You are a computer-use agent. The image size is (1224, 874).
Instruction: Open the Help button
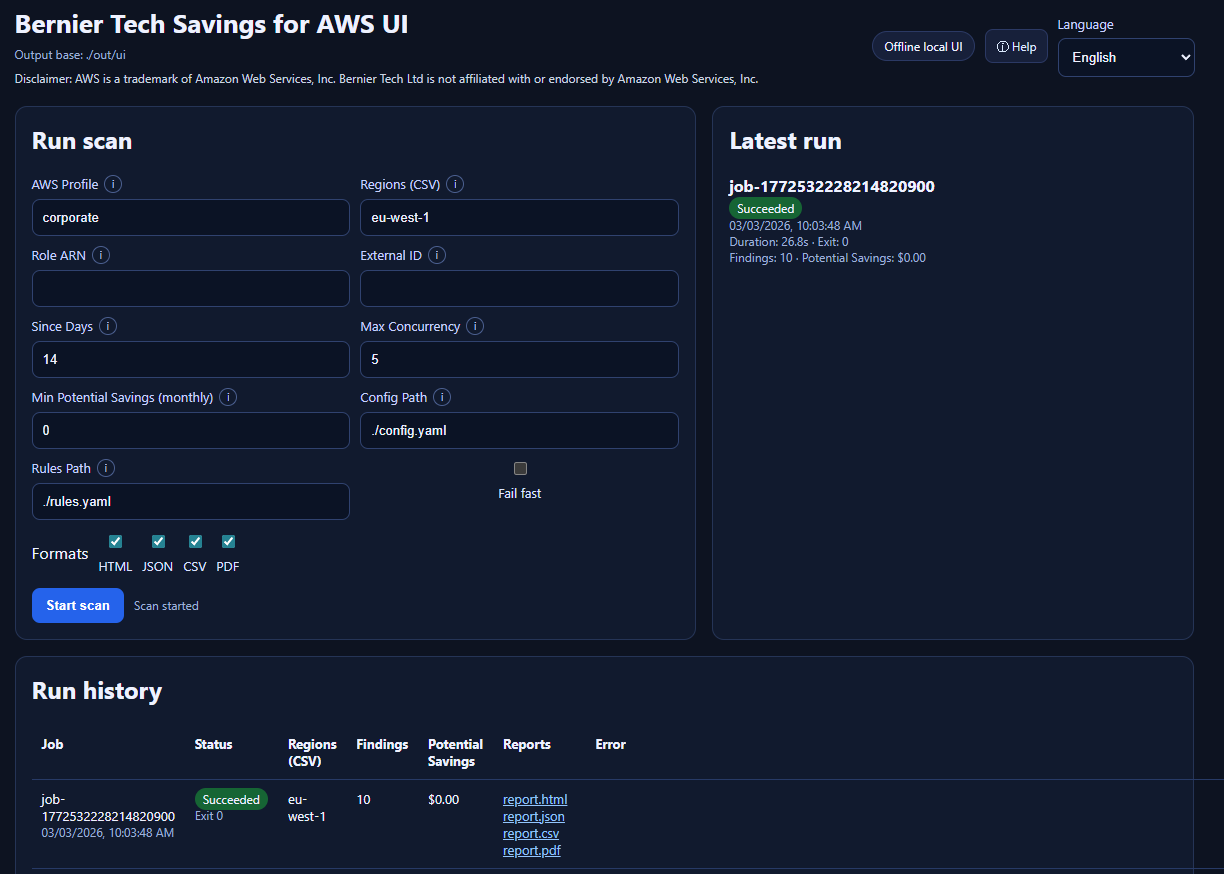(1016, 47)
